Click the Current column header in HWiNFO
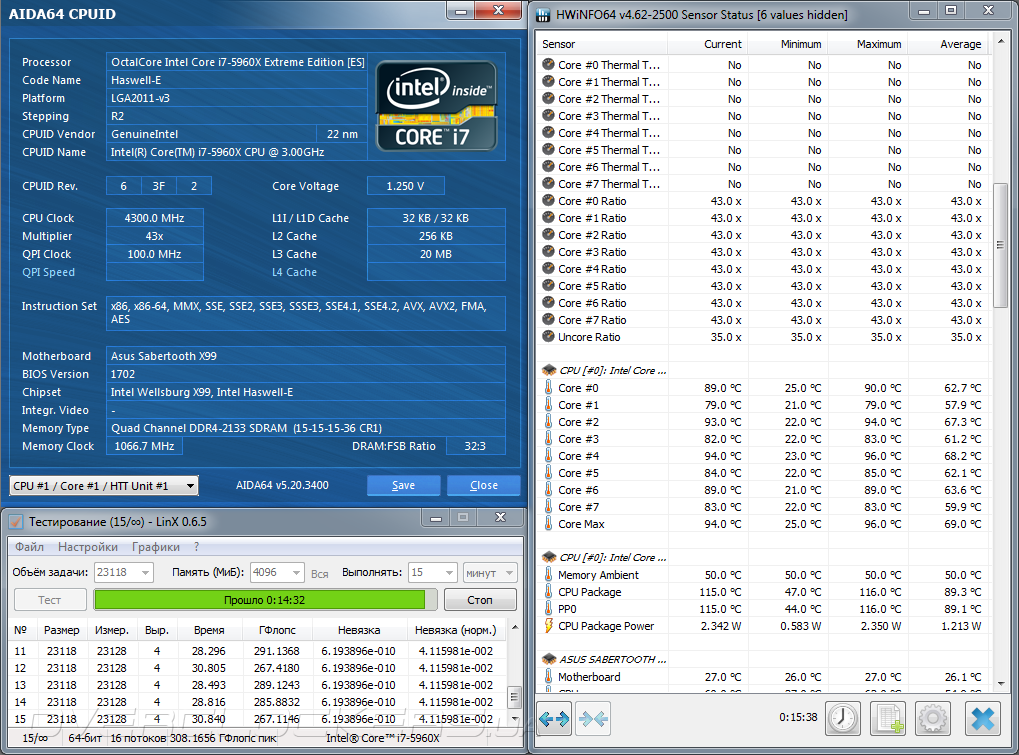 tap(708, 44)
